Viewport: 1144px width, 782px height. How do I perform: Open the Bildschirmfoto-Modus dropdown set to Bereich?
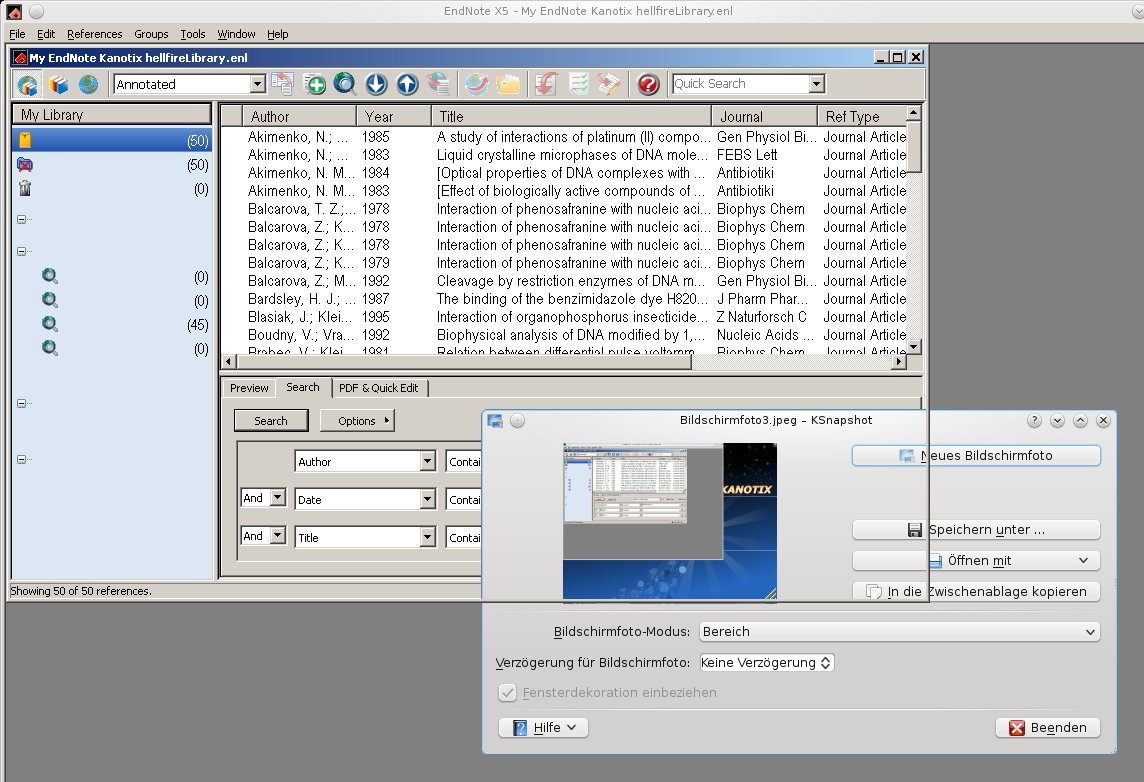point(900,632)
